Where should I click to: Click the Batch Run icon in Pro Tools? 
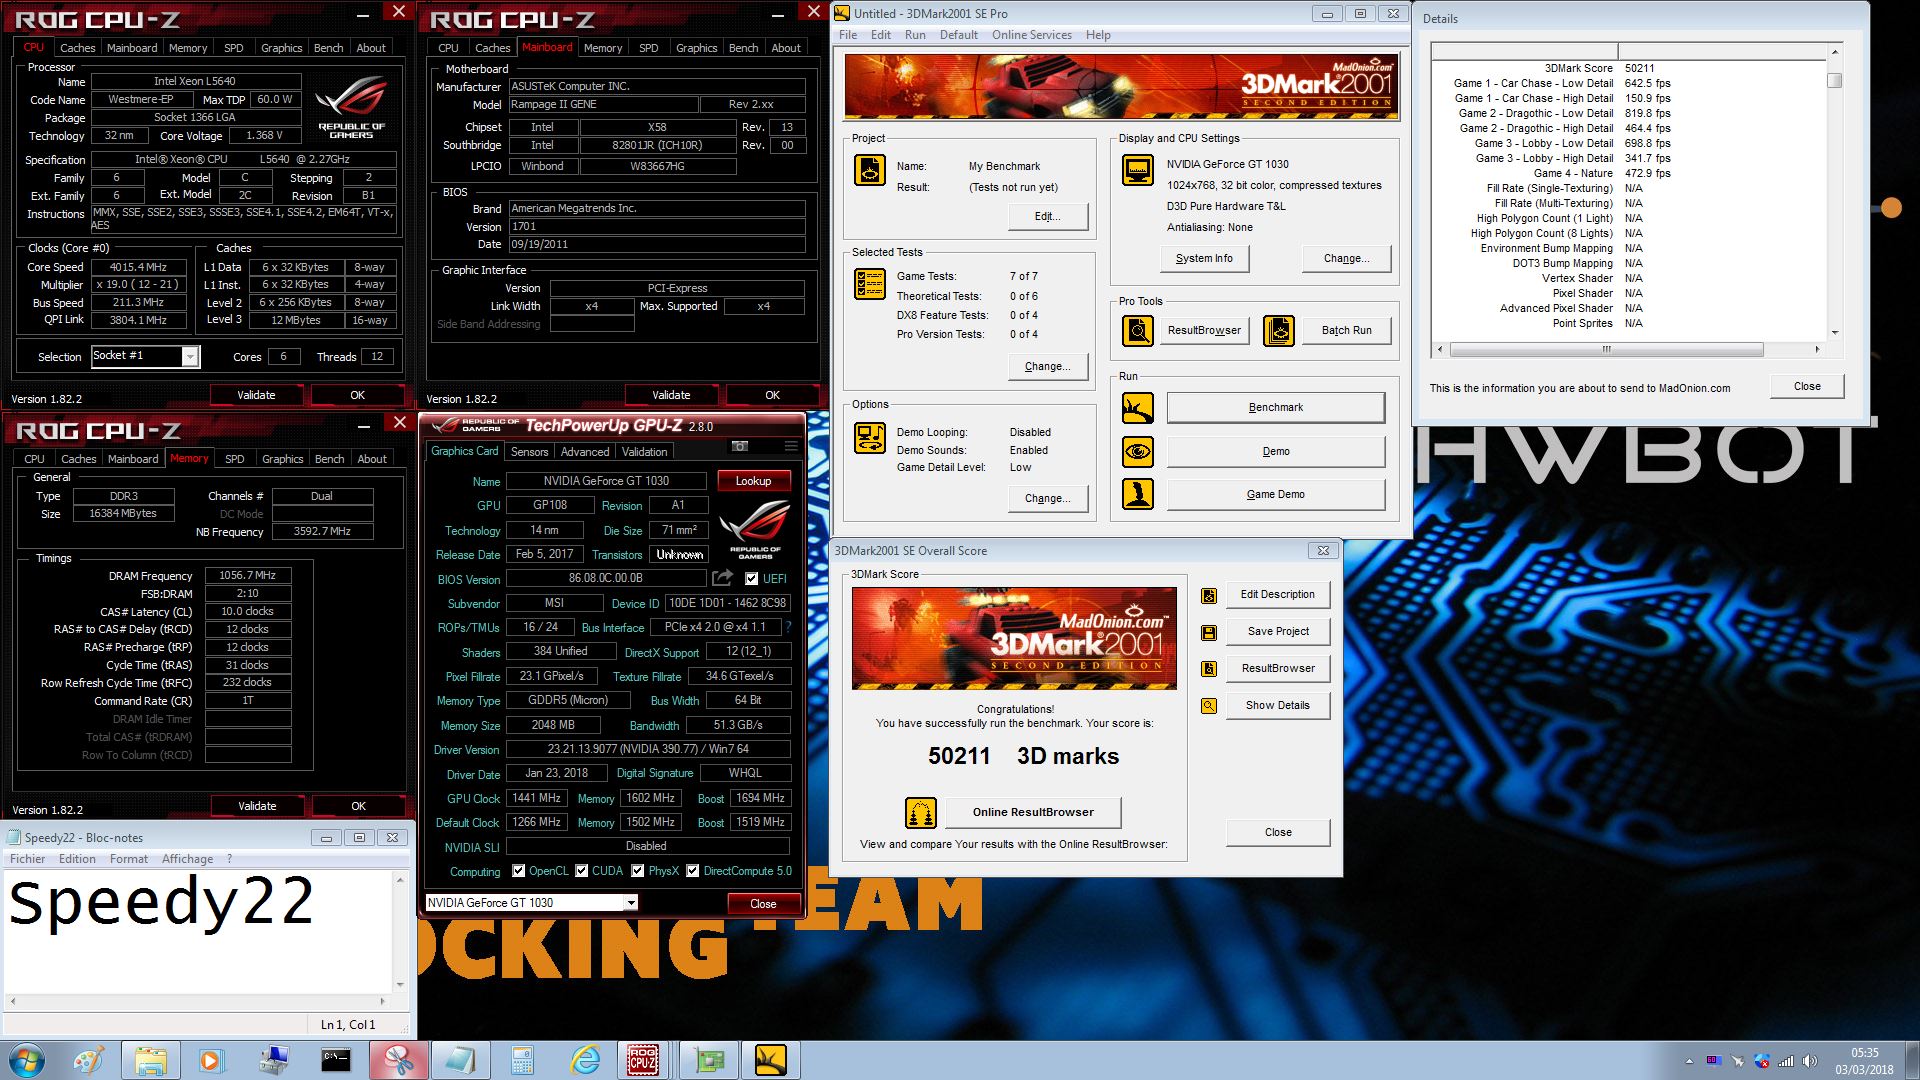tap(1279, 330)
